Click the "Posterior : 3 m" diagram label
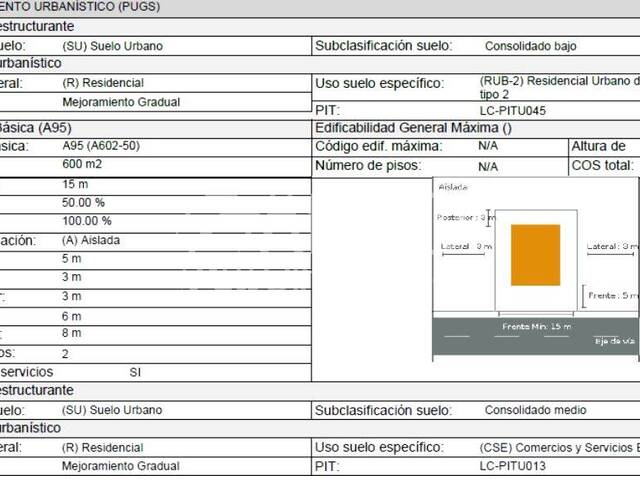Image resolution: width=640 pixels, height=480 pixels. coord(466,217)
